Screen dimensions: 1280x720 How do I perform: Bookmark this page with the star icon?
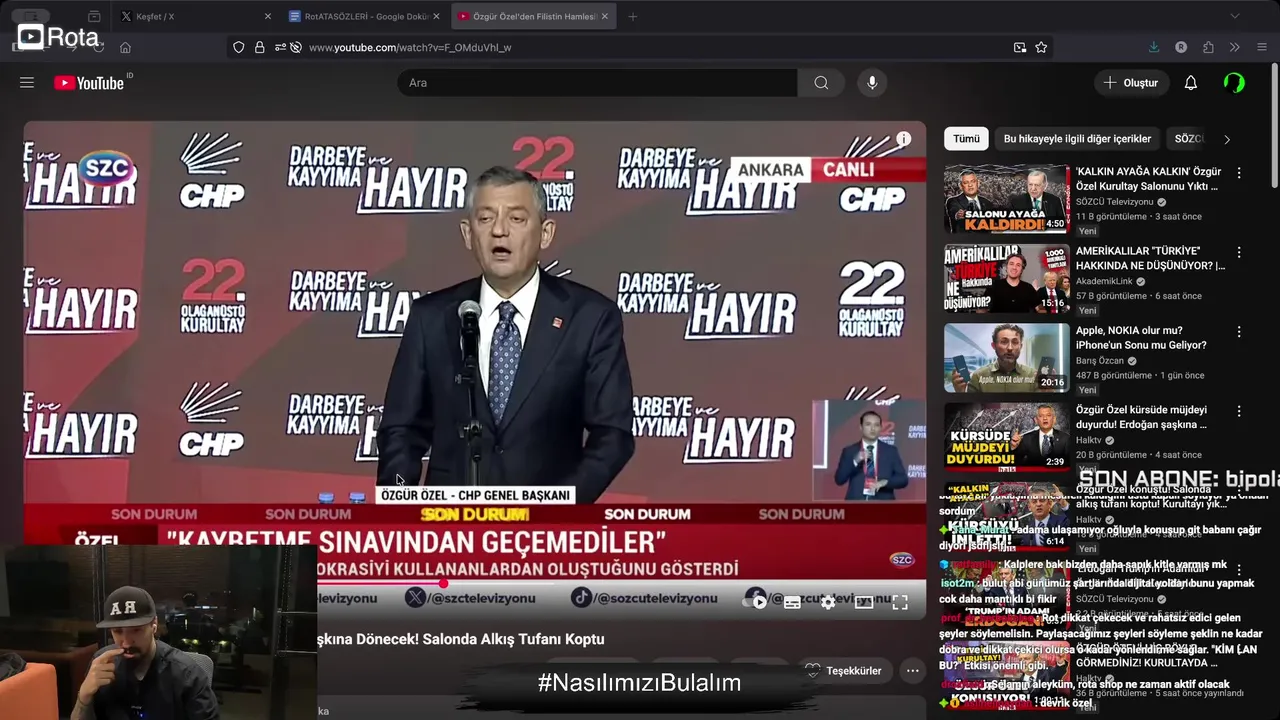tap(1041, 47)
